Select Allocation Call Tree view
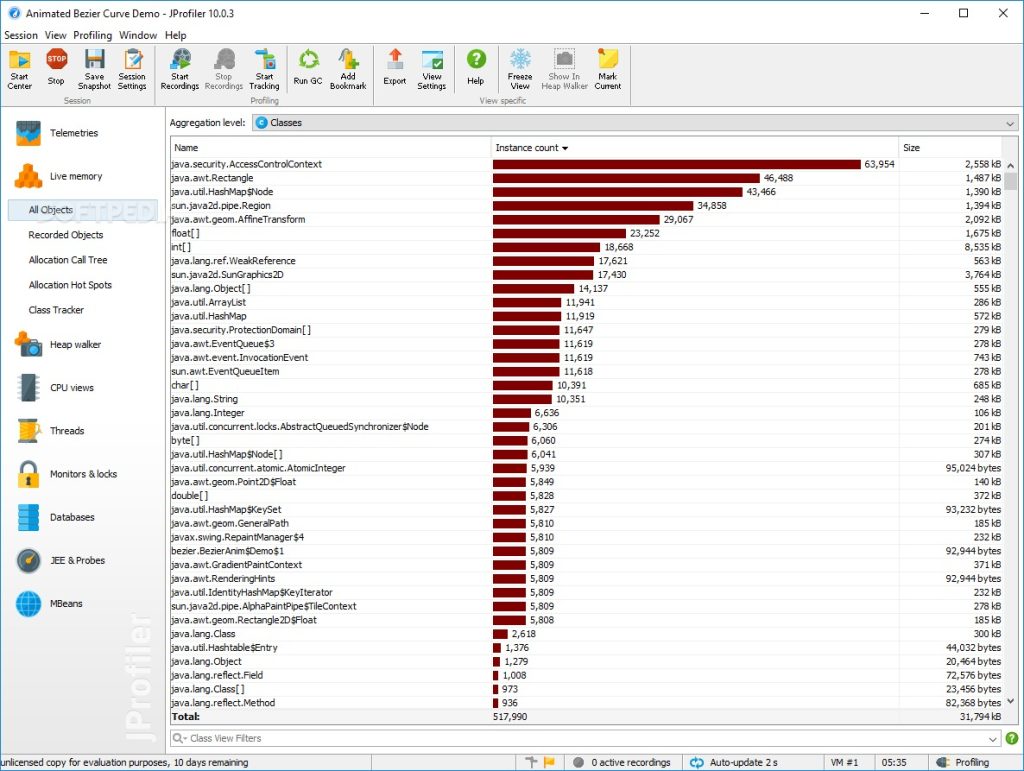This screenshot has width=1024, height=771. 68,260
